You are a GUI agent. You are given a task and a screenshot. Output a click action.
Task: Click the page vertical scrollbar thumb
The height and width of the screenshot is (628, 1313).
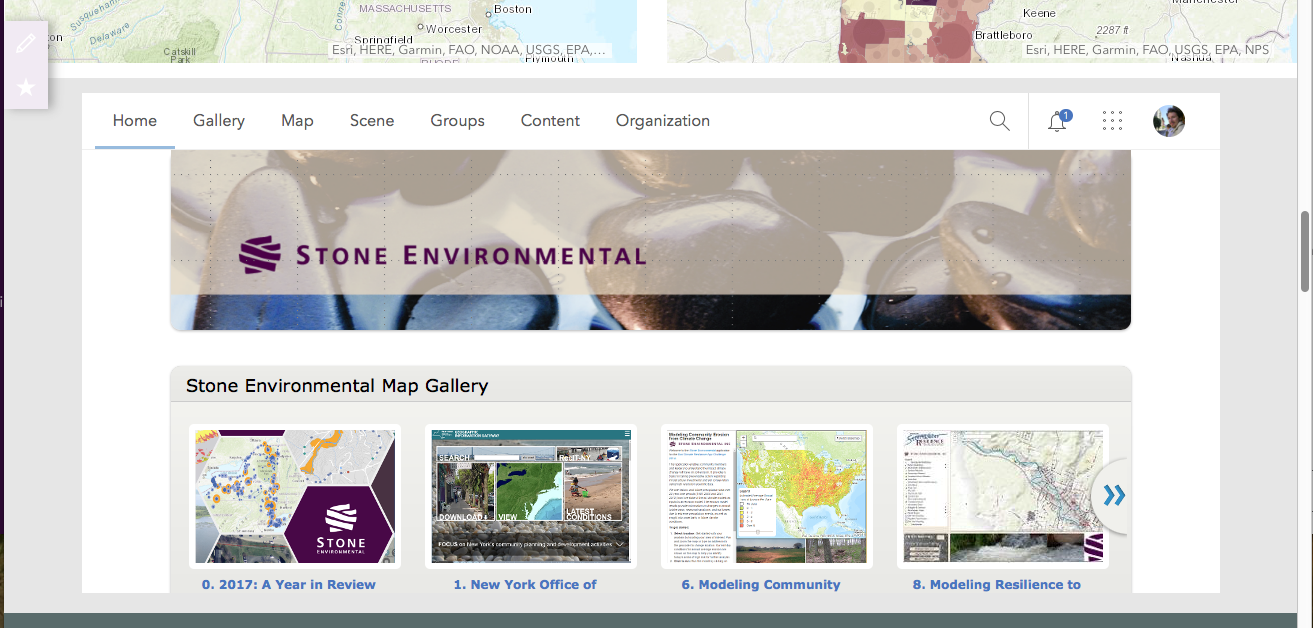click(1304, 251)
